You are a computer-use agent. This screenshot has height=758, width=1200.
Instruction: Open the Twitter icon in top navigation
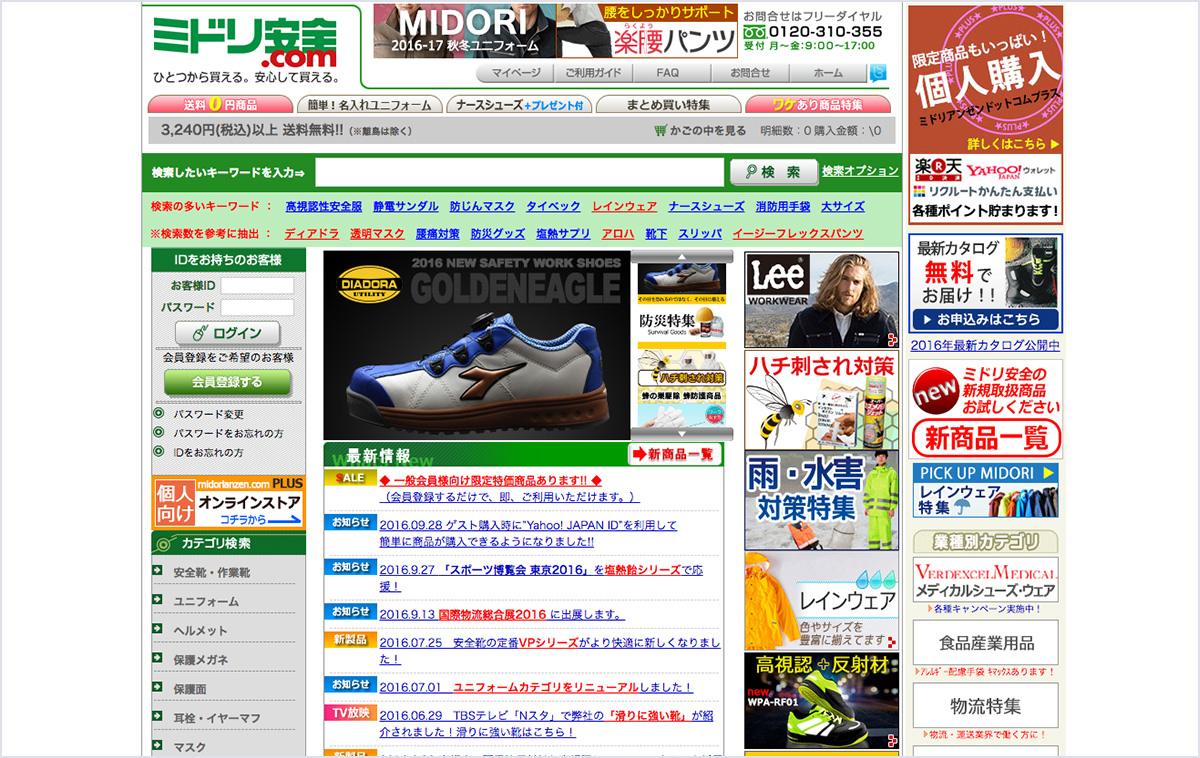point(877,73)
